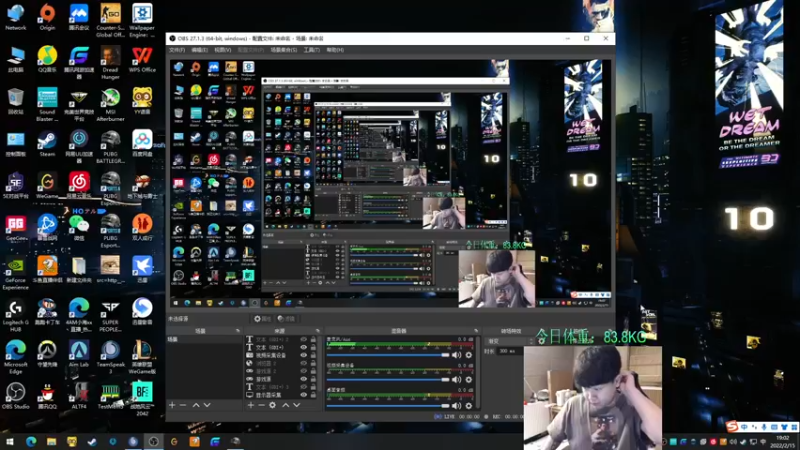The height and width of the screenshot is (450, 800).
Task: Select the 场景 item in scenes list
Action: [x=204, y=339]
